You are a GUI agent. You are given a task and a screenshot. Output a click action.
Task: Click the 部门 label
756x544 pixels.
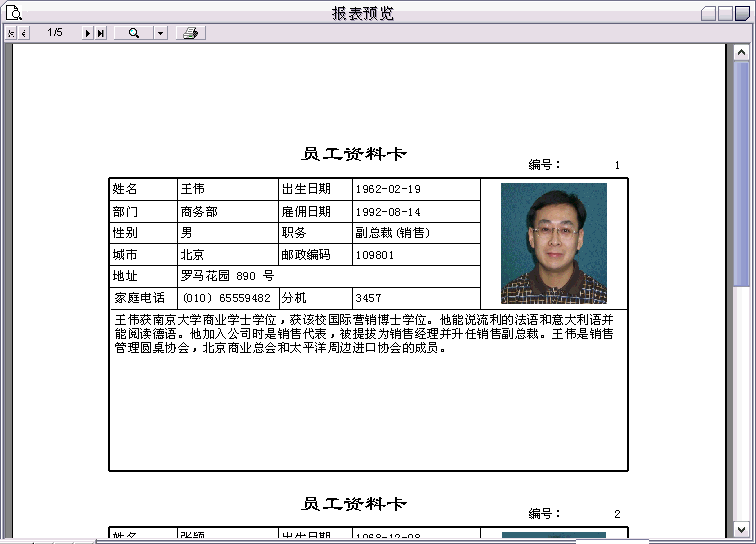[125, 212]
